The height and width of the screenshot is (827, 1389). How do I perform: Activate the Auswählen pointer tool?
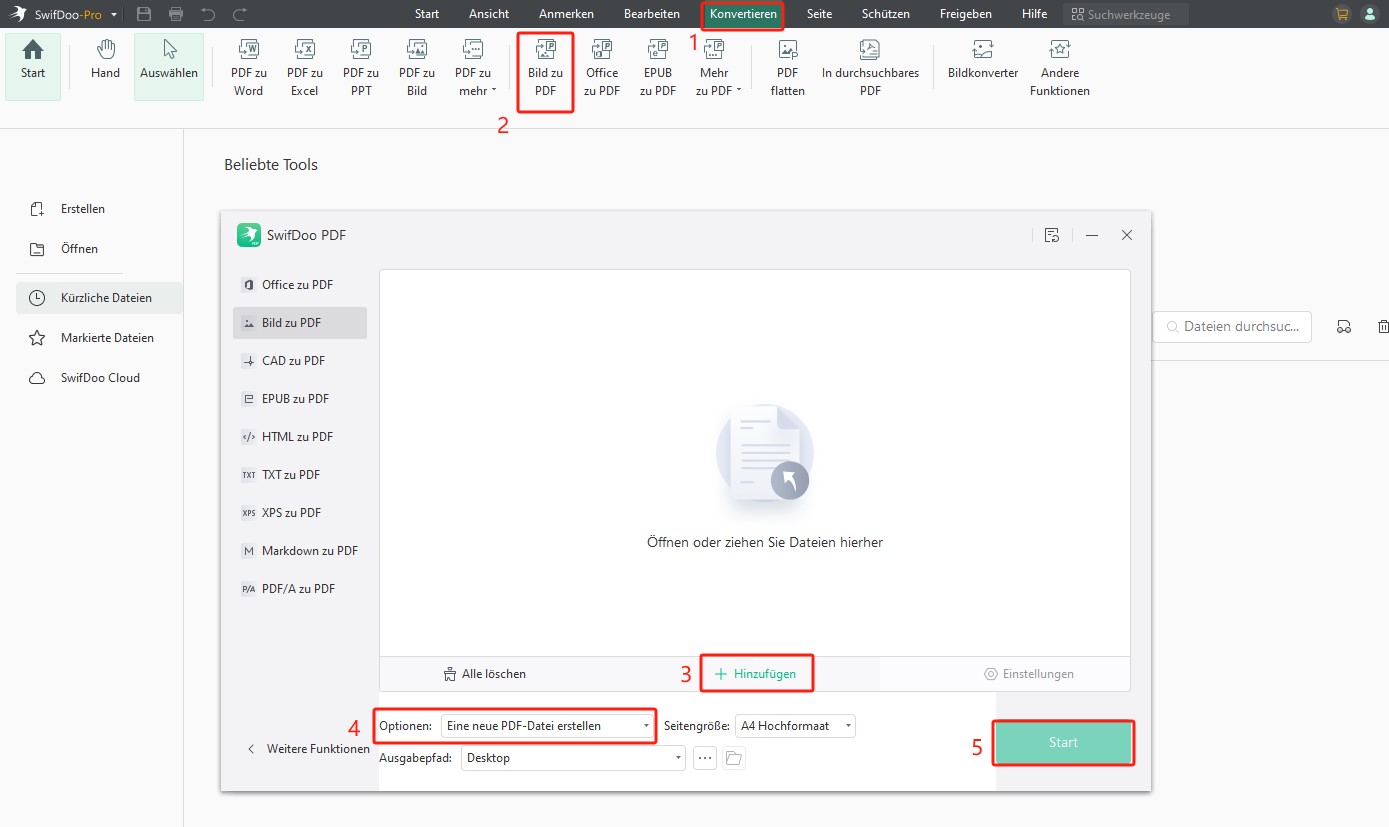coord(169,66)
